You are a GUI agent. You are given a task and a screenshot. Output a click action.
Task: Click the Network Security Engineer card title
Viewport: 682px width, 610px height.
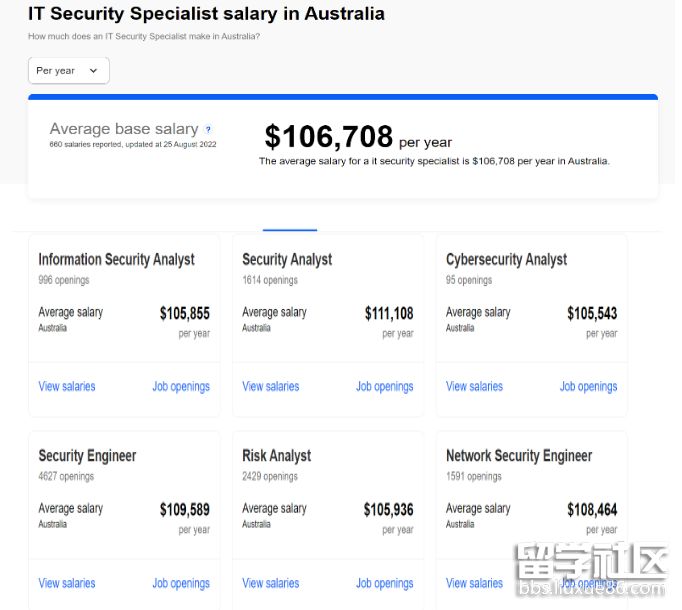519,456
